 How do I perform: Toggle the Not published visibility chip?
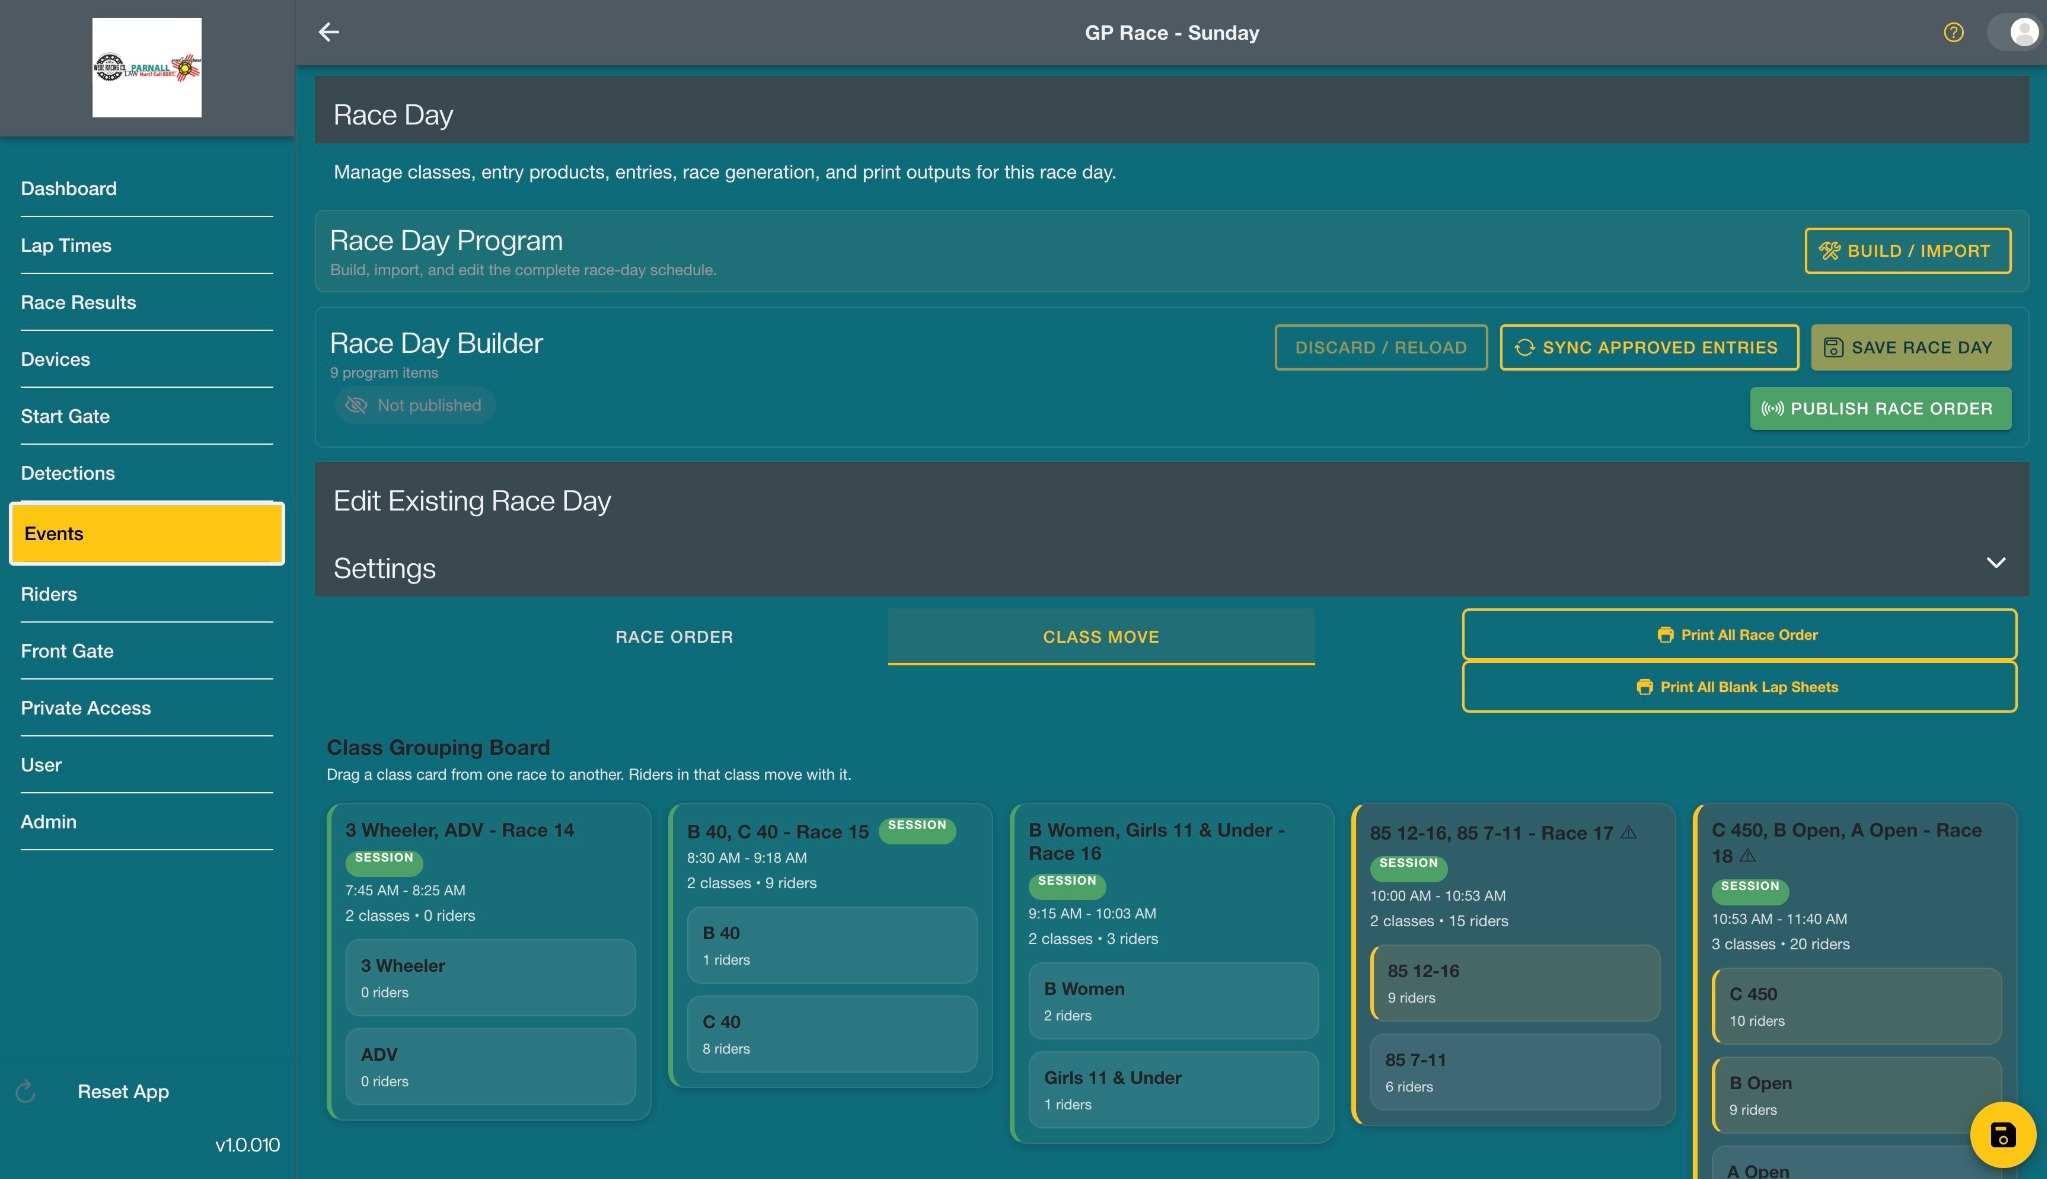pyautogui.click(x=414, y=405)
